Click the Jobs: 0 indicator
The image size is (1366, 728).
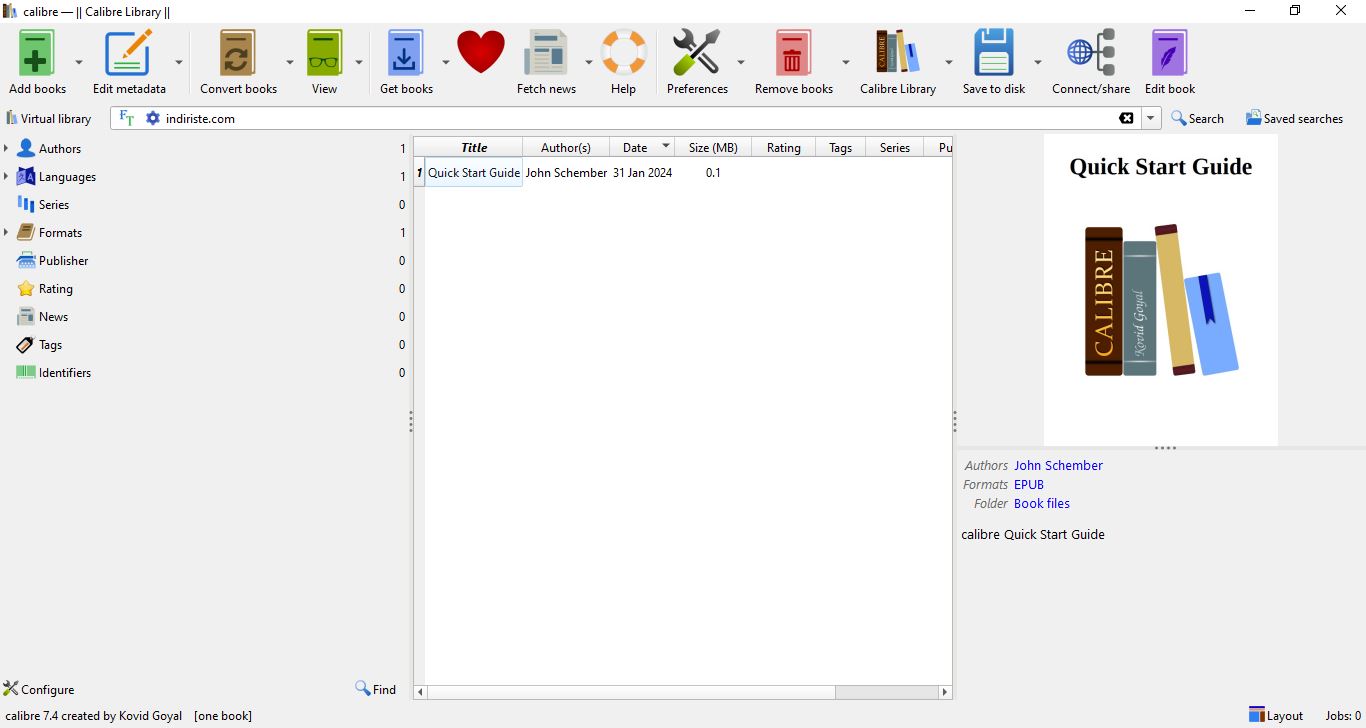[x=1343, y=715]
